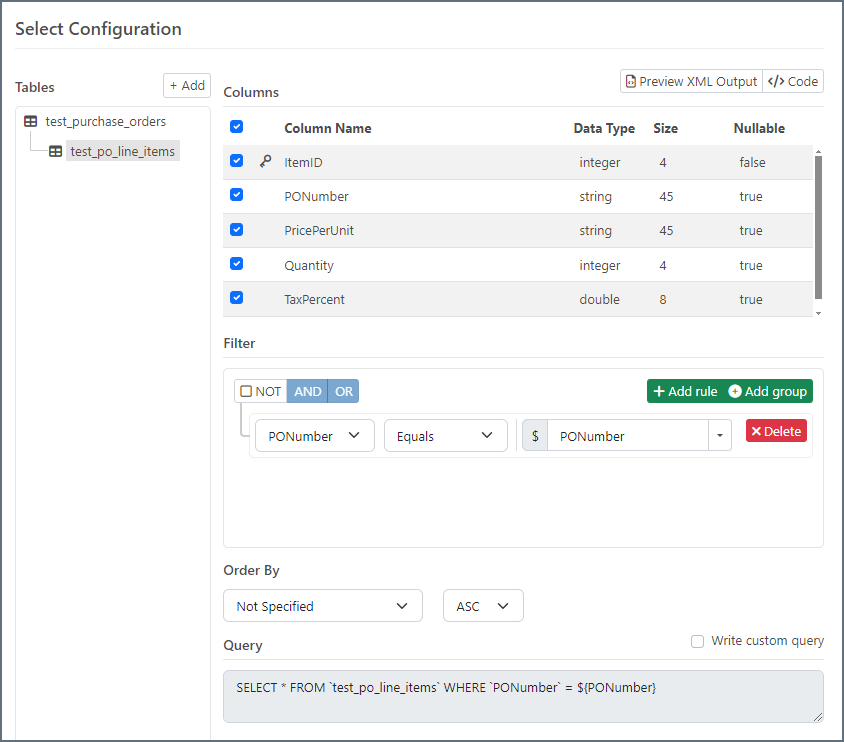Open the Equals operator dropdown
This screenshot has height=742, width=844.
tap(446, 436)
